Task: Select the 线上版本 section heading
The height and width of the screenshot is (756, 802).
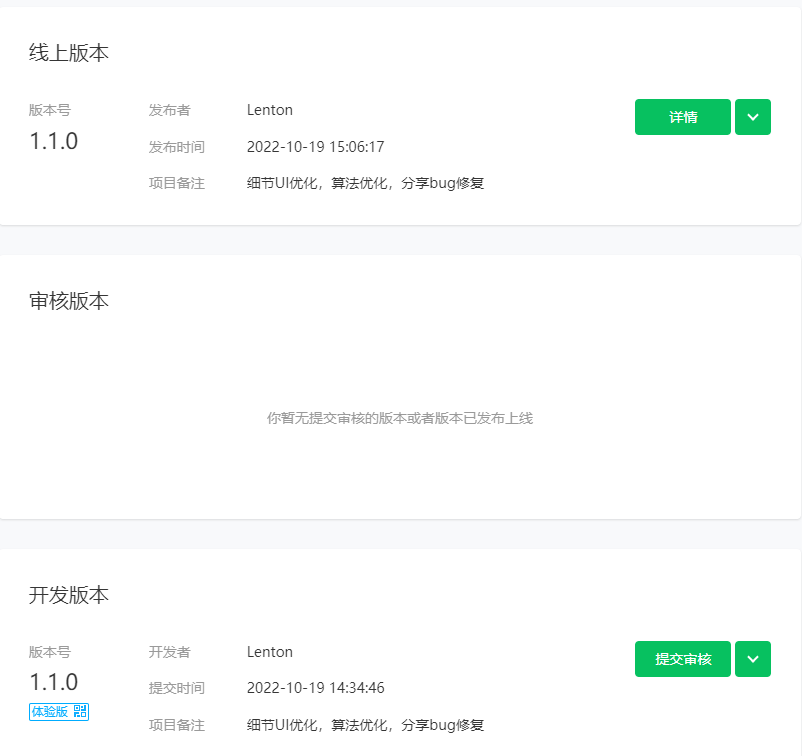Action: [69, 53]
